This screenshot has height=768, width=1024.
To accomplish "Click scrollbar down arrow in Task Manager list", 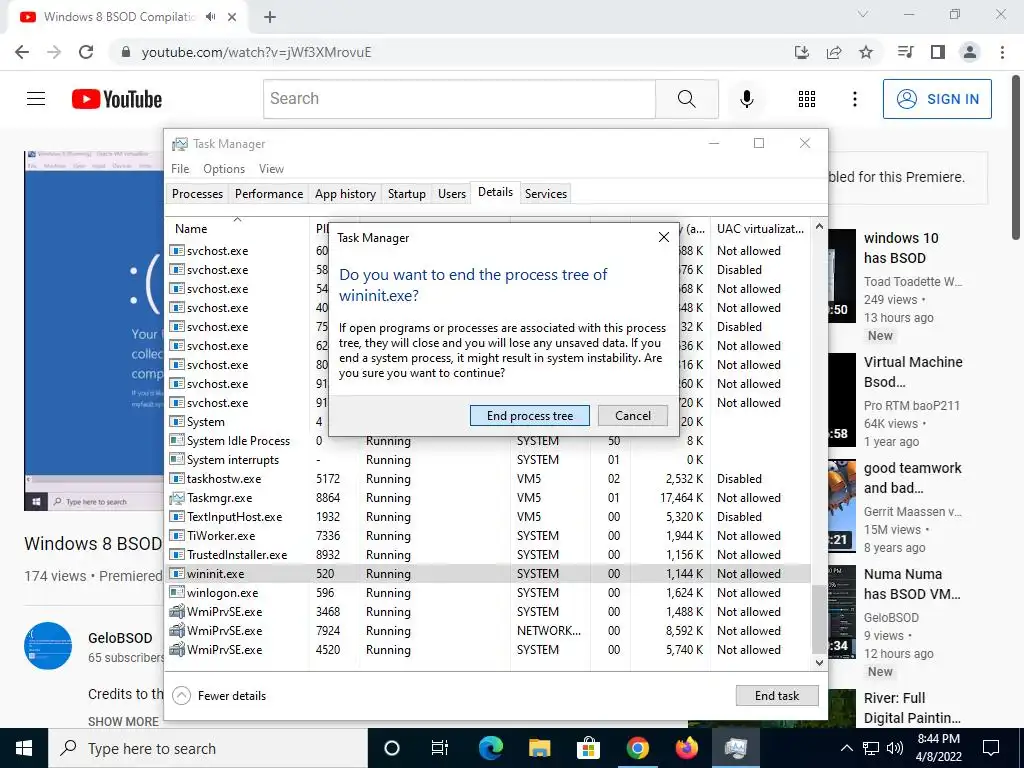I will [820, 662].
